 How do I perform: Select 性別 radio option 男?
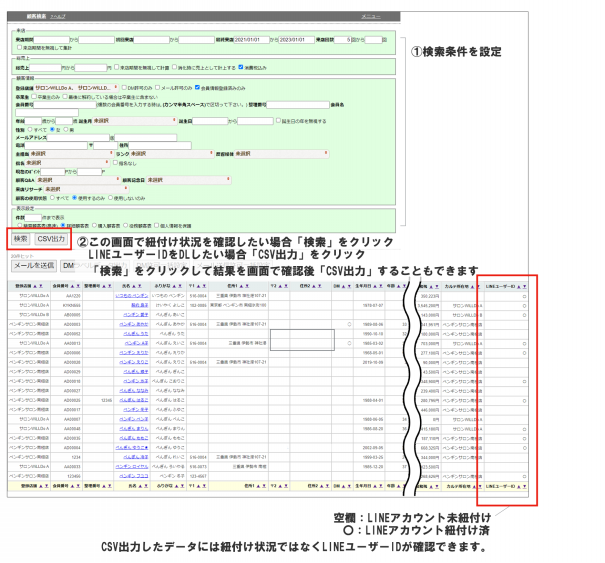coord(66,130)
